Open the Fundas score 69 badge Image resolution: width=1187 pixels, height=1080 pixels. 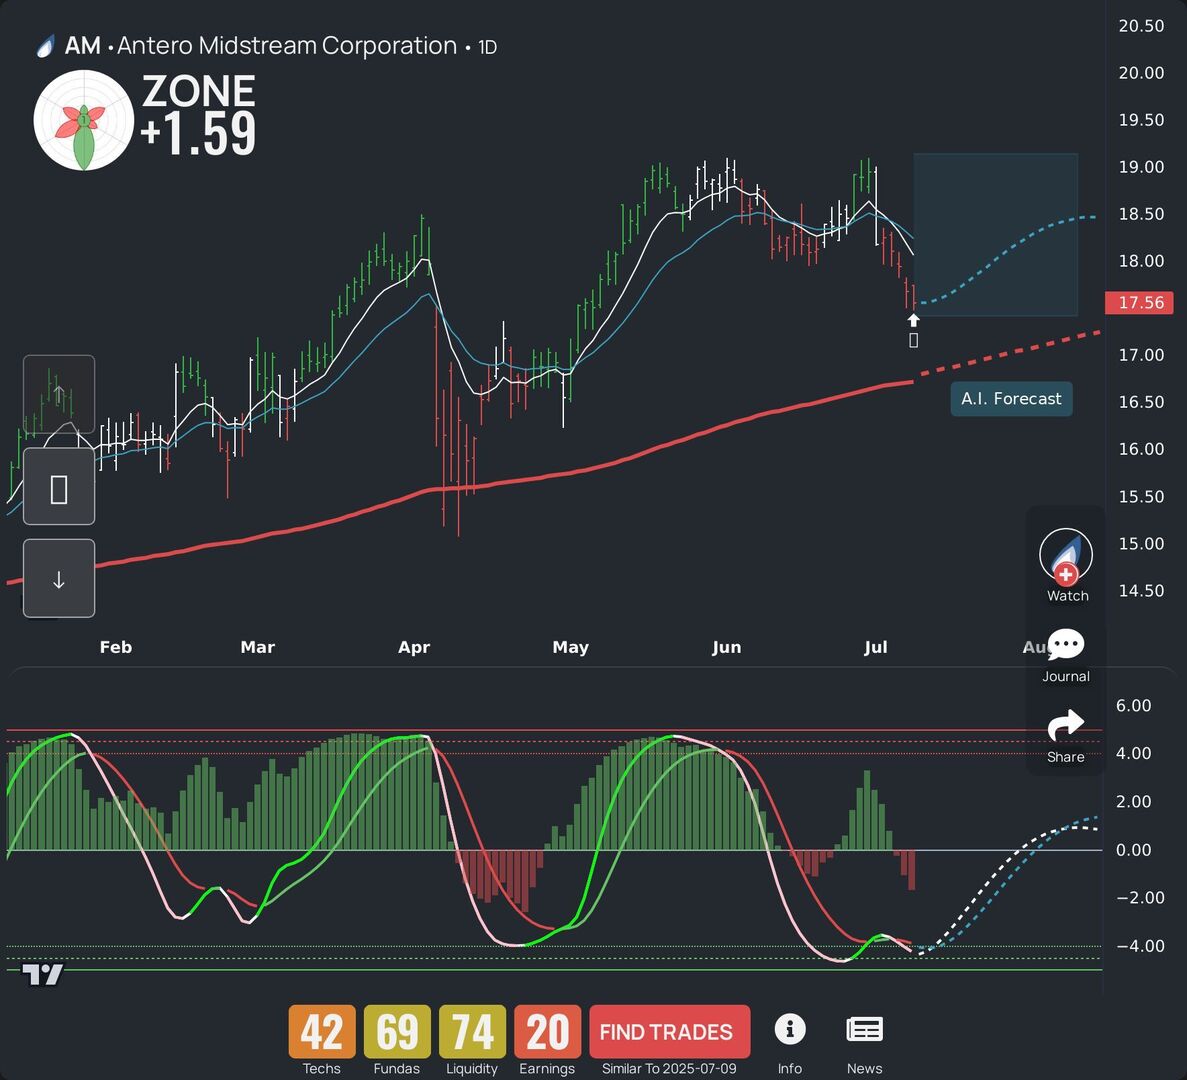point(397,1032)
